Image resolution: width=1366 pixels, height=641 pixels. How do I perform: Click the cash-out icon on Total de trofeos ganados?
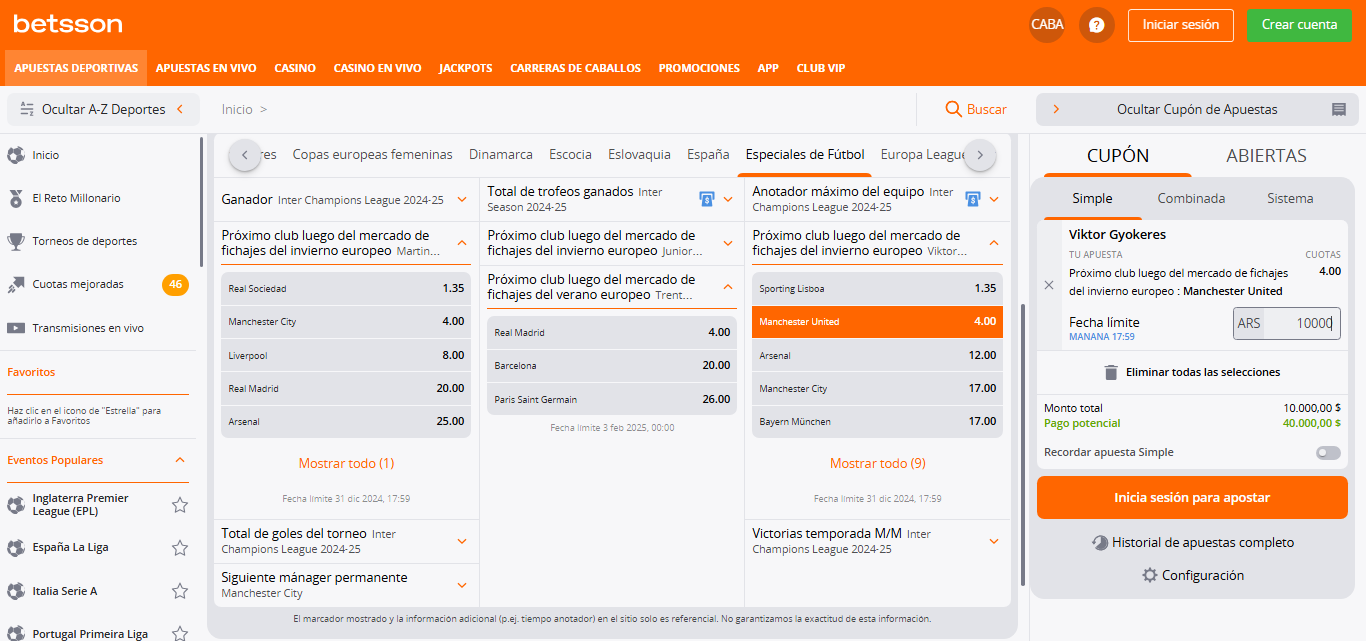[706, 199]
